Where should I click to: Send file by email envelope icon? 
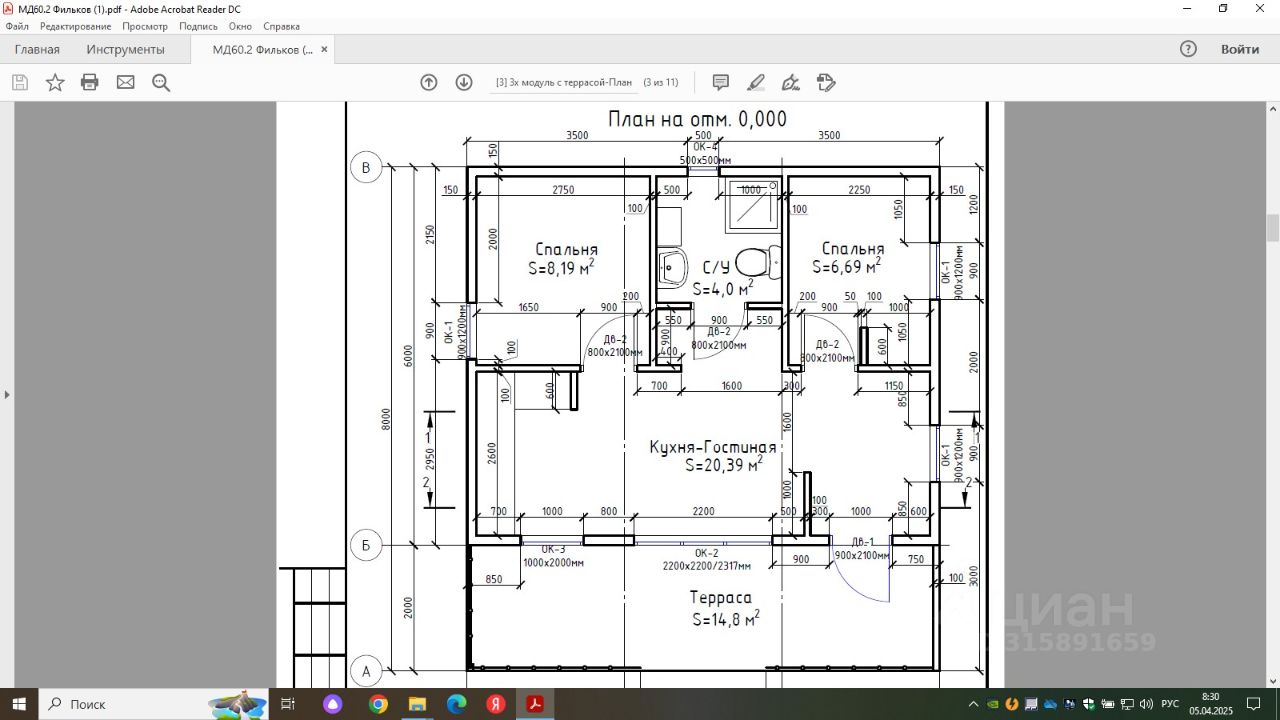pyautogui.click(x=125, y=83)
